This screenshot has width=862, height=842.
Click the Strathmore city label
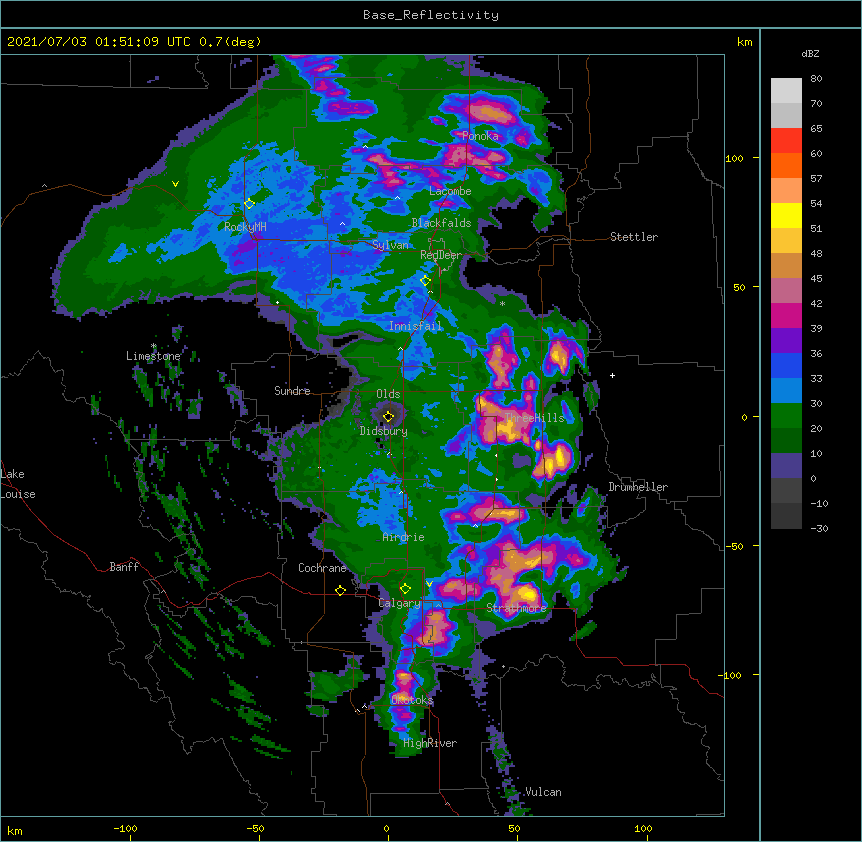point(516,607)
